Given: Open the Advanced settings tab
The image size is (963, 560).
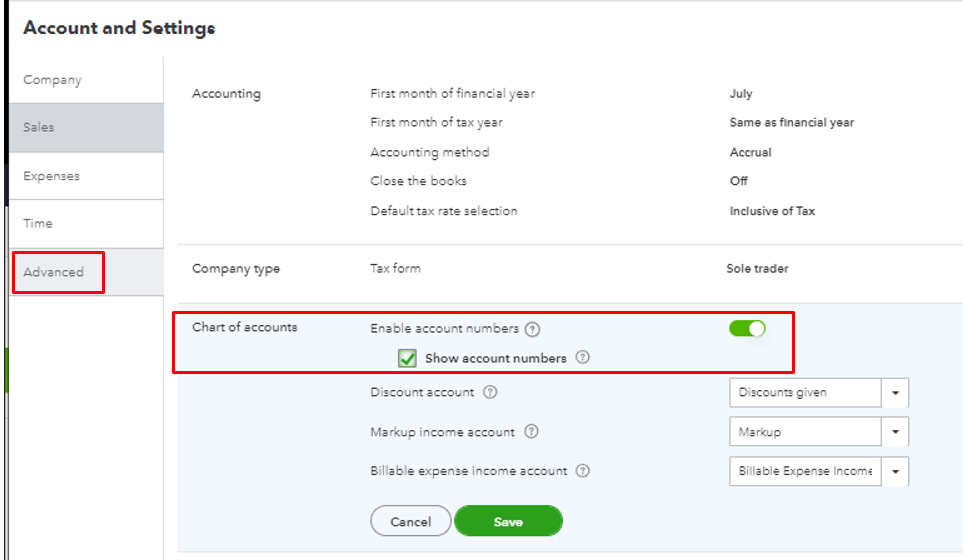Looking at the screenshot, I should 54,272.
